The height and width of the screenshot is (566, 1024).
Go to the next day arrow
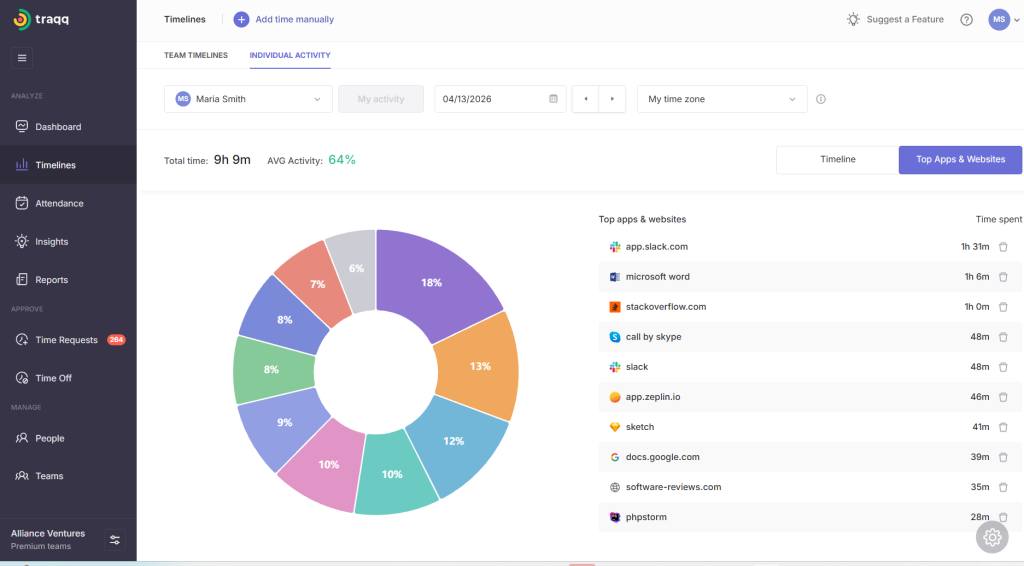[612, 99]
